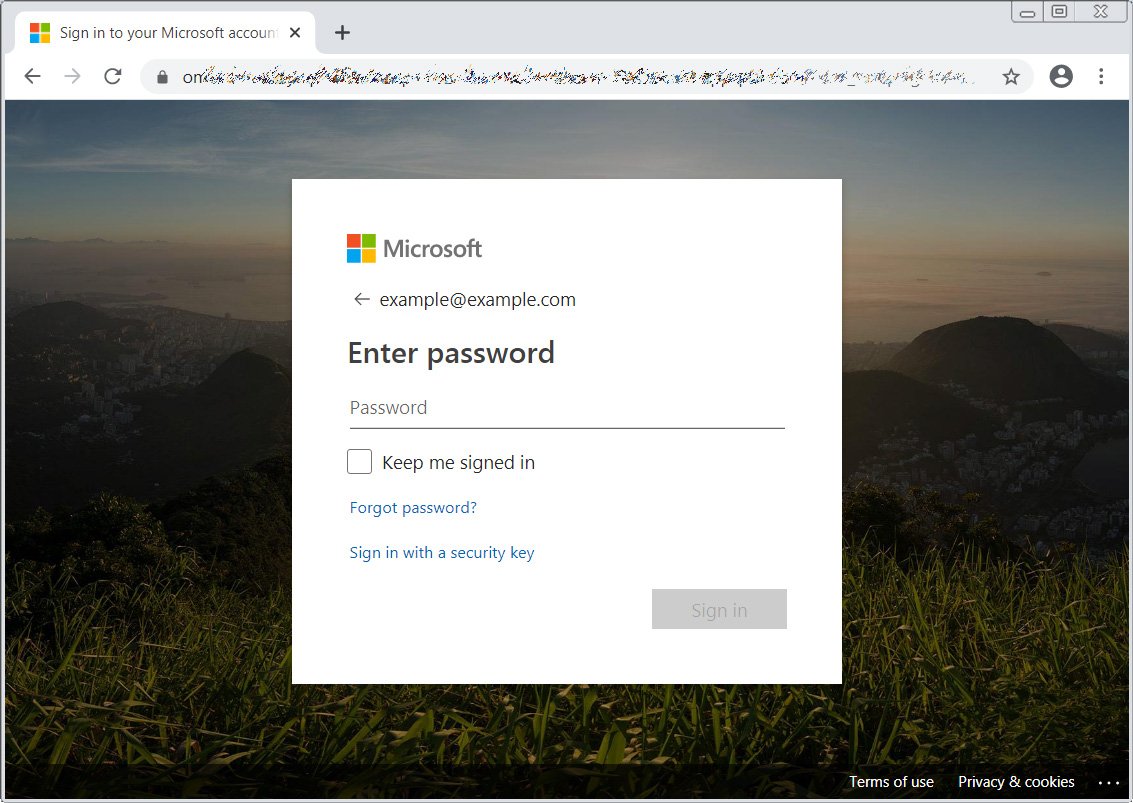1133x803 pixels.
Task: Go back to the email entry step
Action: point(361,300)
